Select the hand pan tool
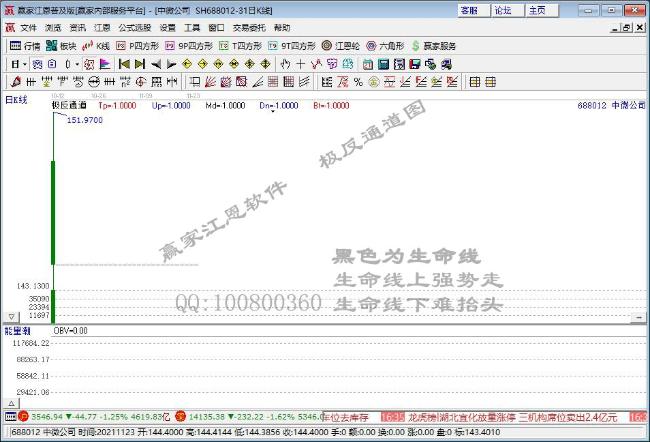 [285, 64]
